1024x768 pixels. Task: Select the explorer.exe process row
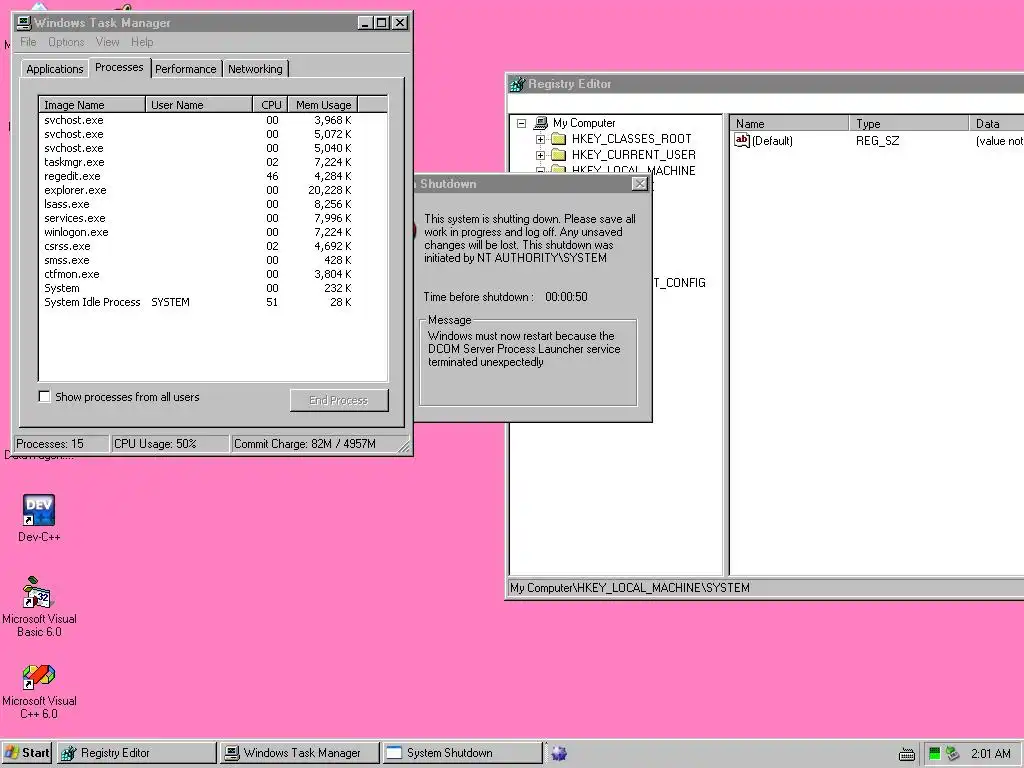(212, 190)
